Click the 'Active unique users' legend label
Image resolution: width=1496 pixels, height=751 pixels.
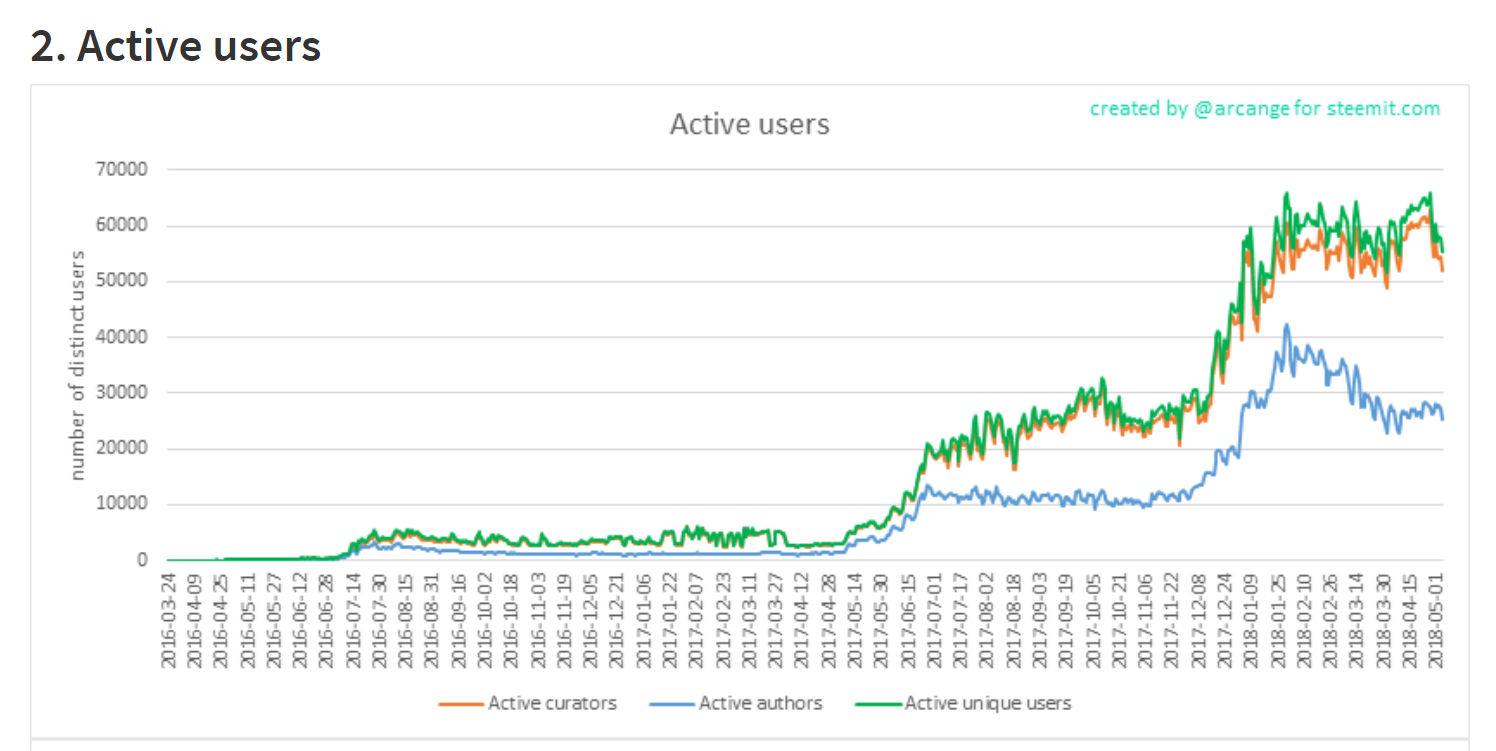[988, 703]
